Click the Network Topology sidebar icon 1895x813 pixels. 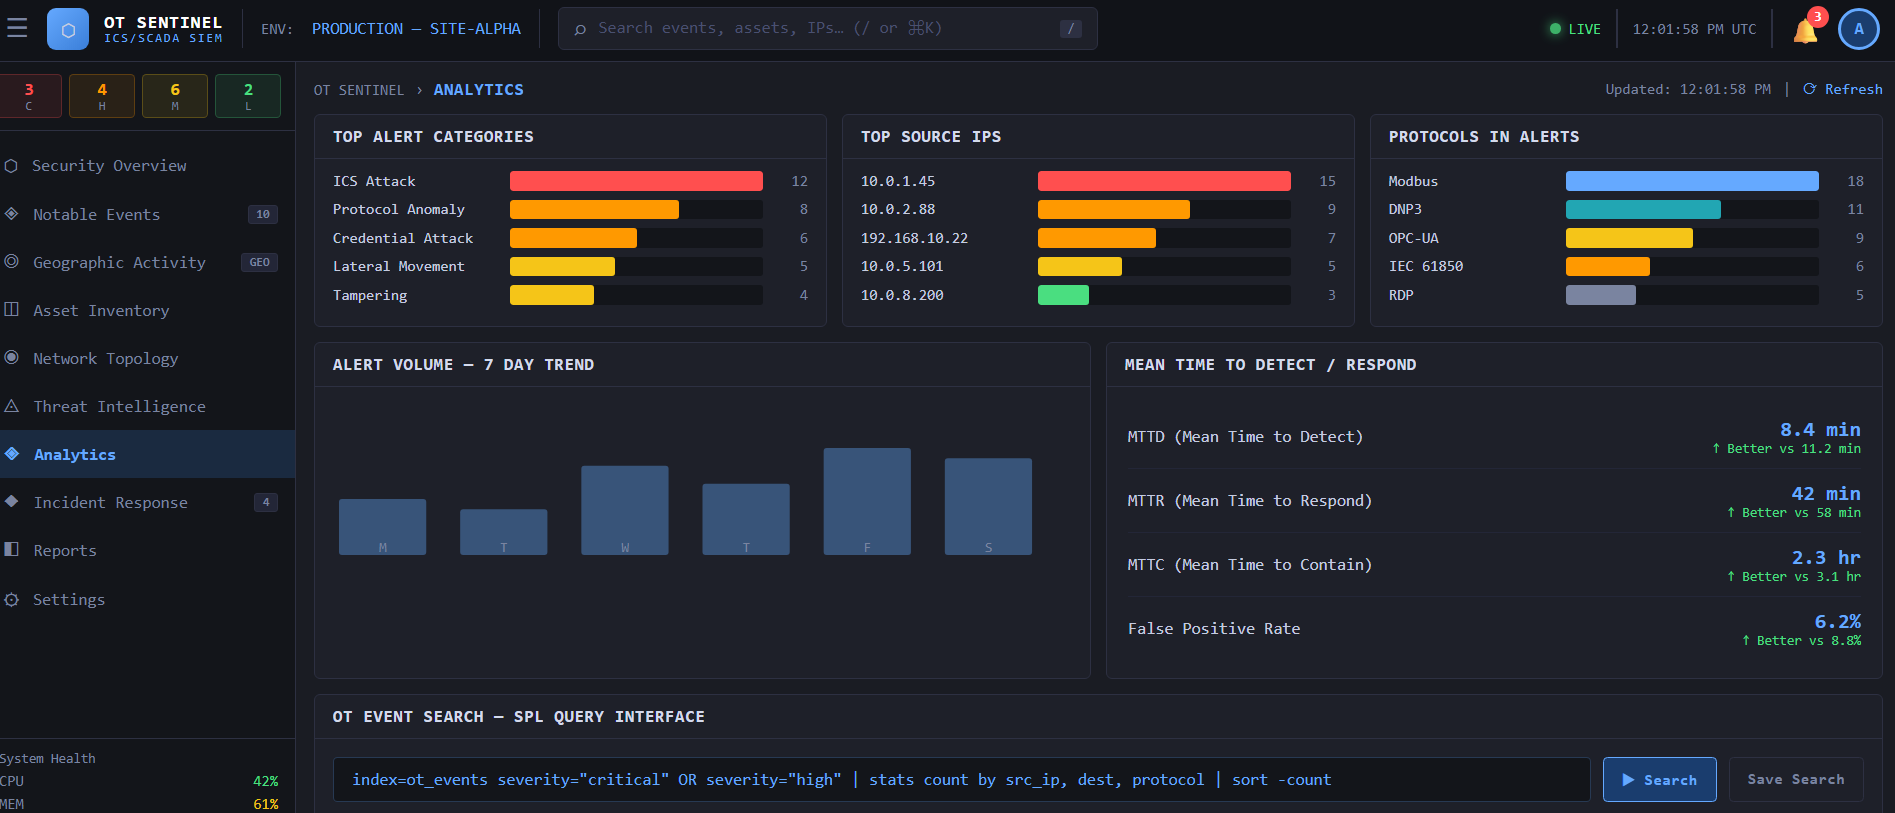pyautogui.click(x=11, y=358)
